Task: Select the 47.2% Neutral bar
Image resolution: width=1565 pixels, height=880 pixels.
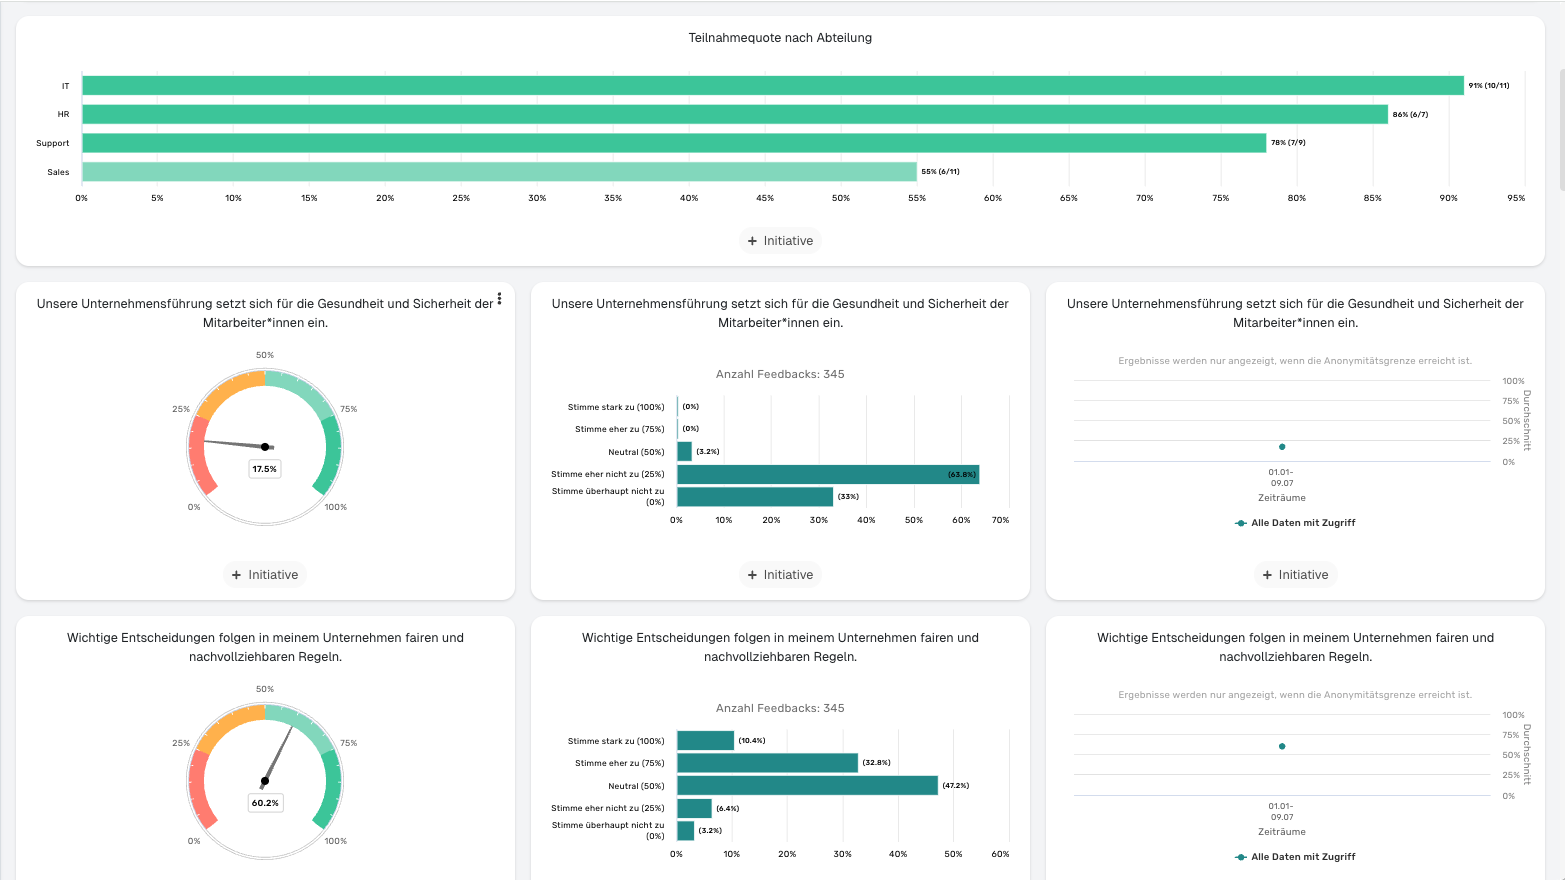Action: point(807,786)
